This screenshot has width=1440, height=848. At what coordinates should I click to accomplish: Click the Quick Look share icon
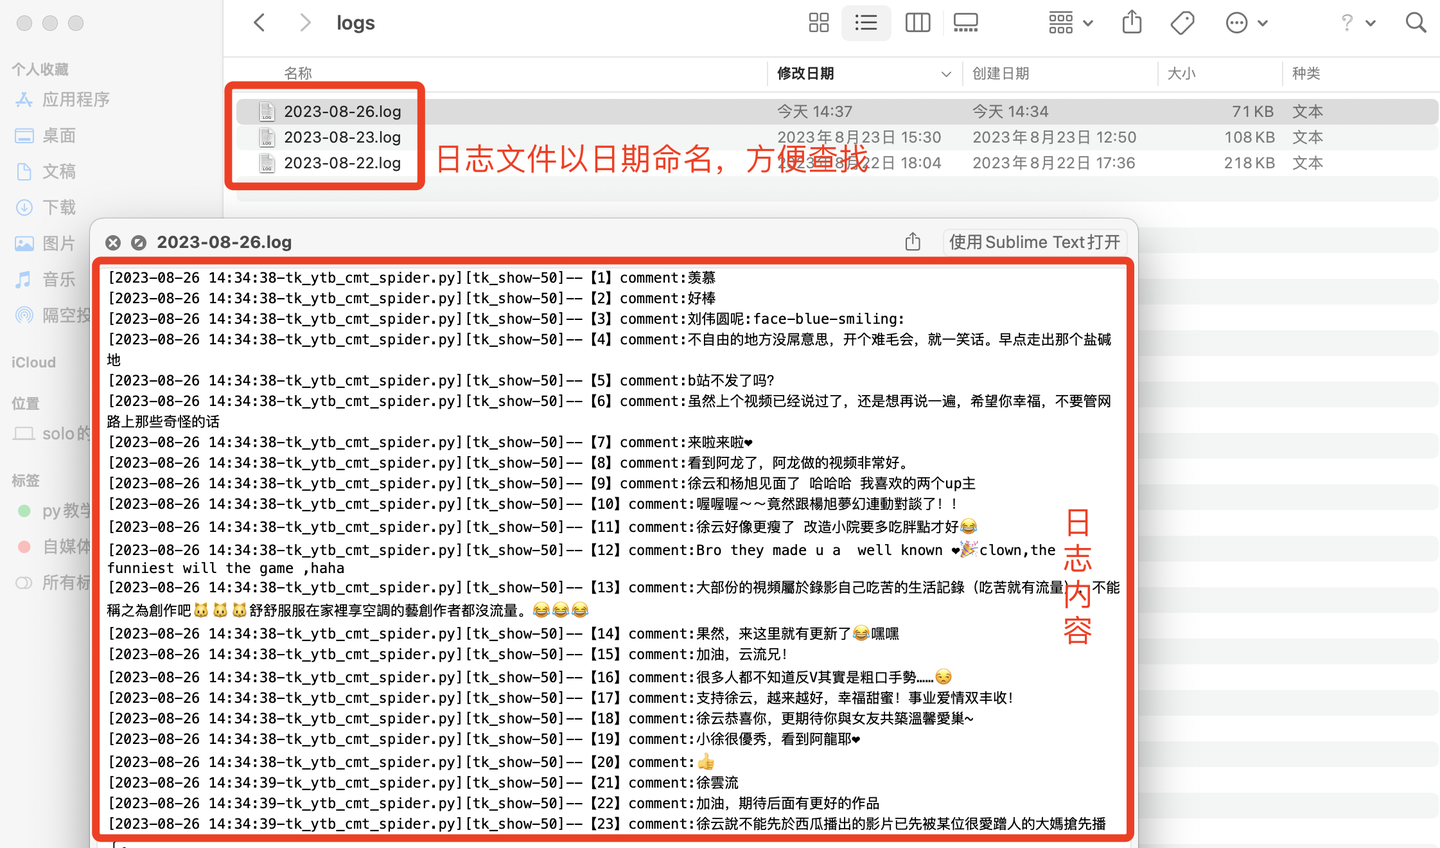coord(913,241)
